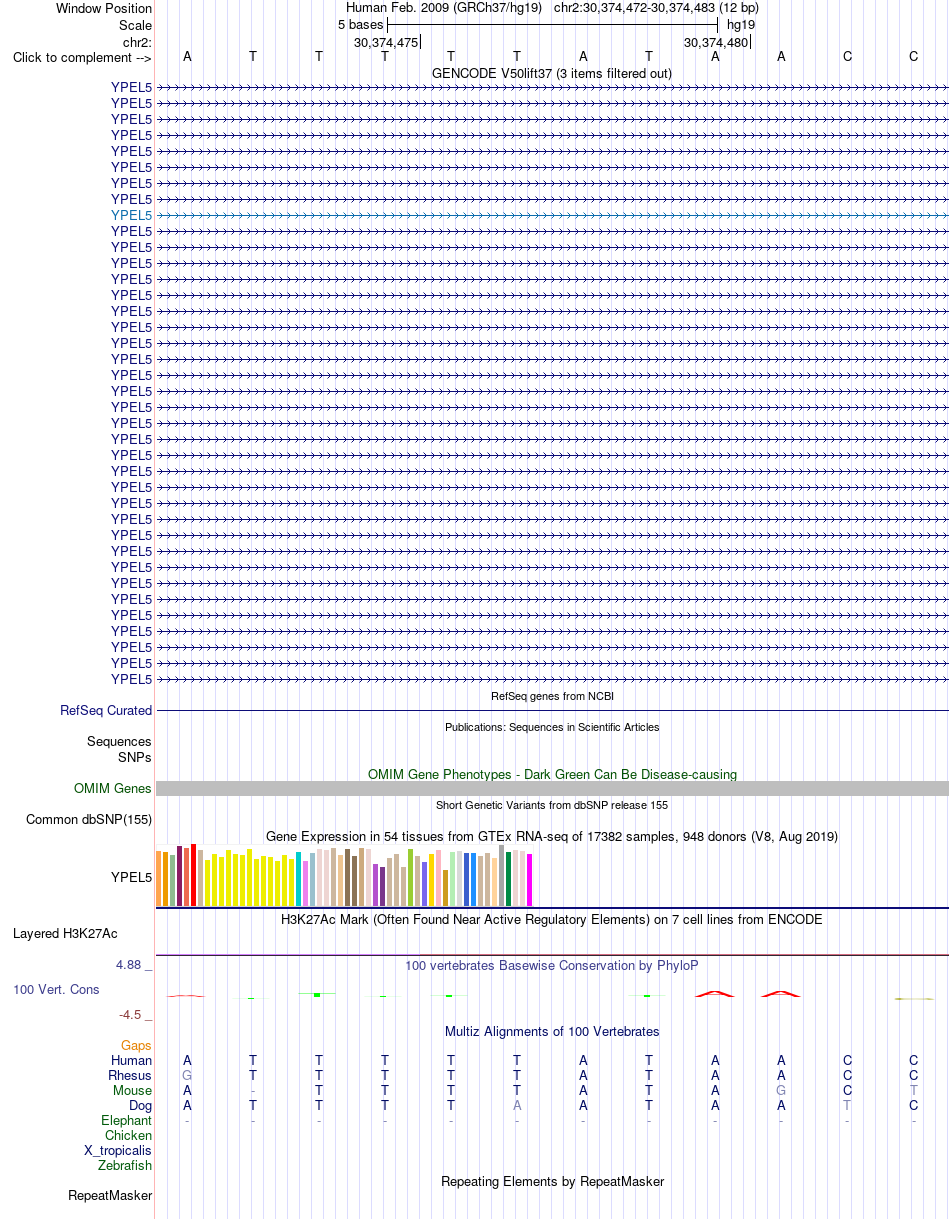
Task: Click the '5 bases' scale label
Action: point(360,24)
